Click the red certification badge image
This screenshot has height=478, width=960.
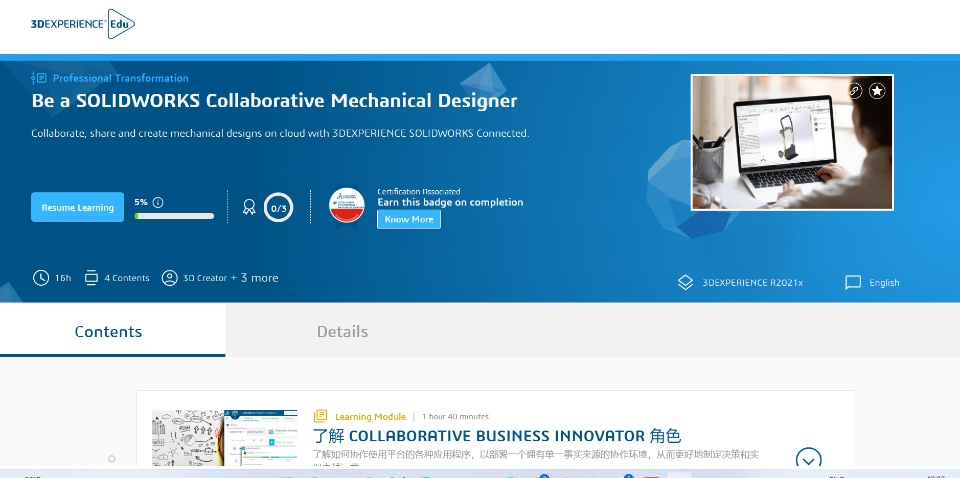(x=347, y=206)
